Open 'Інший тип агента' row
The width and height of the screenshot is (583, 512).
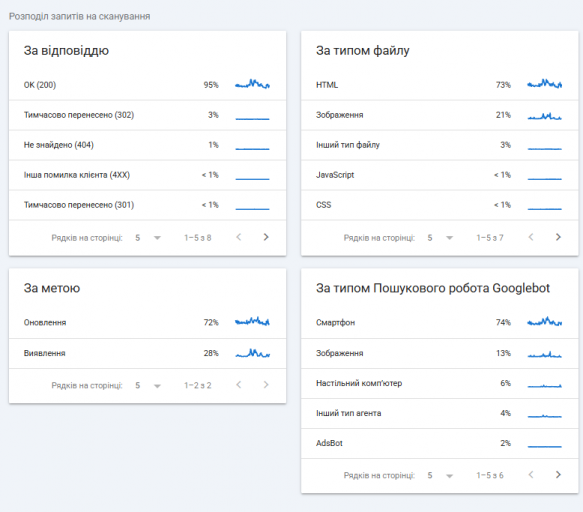440,413
